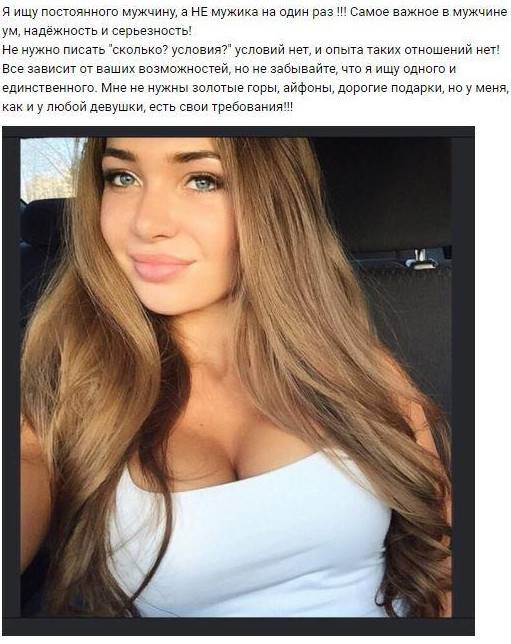This screenshot has width=511, height=644.
Task: Click the black top border of the photo
Action: pyautogui.click(x=238, y=132)
